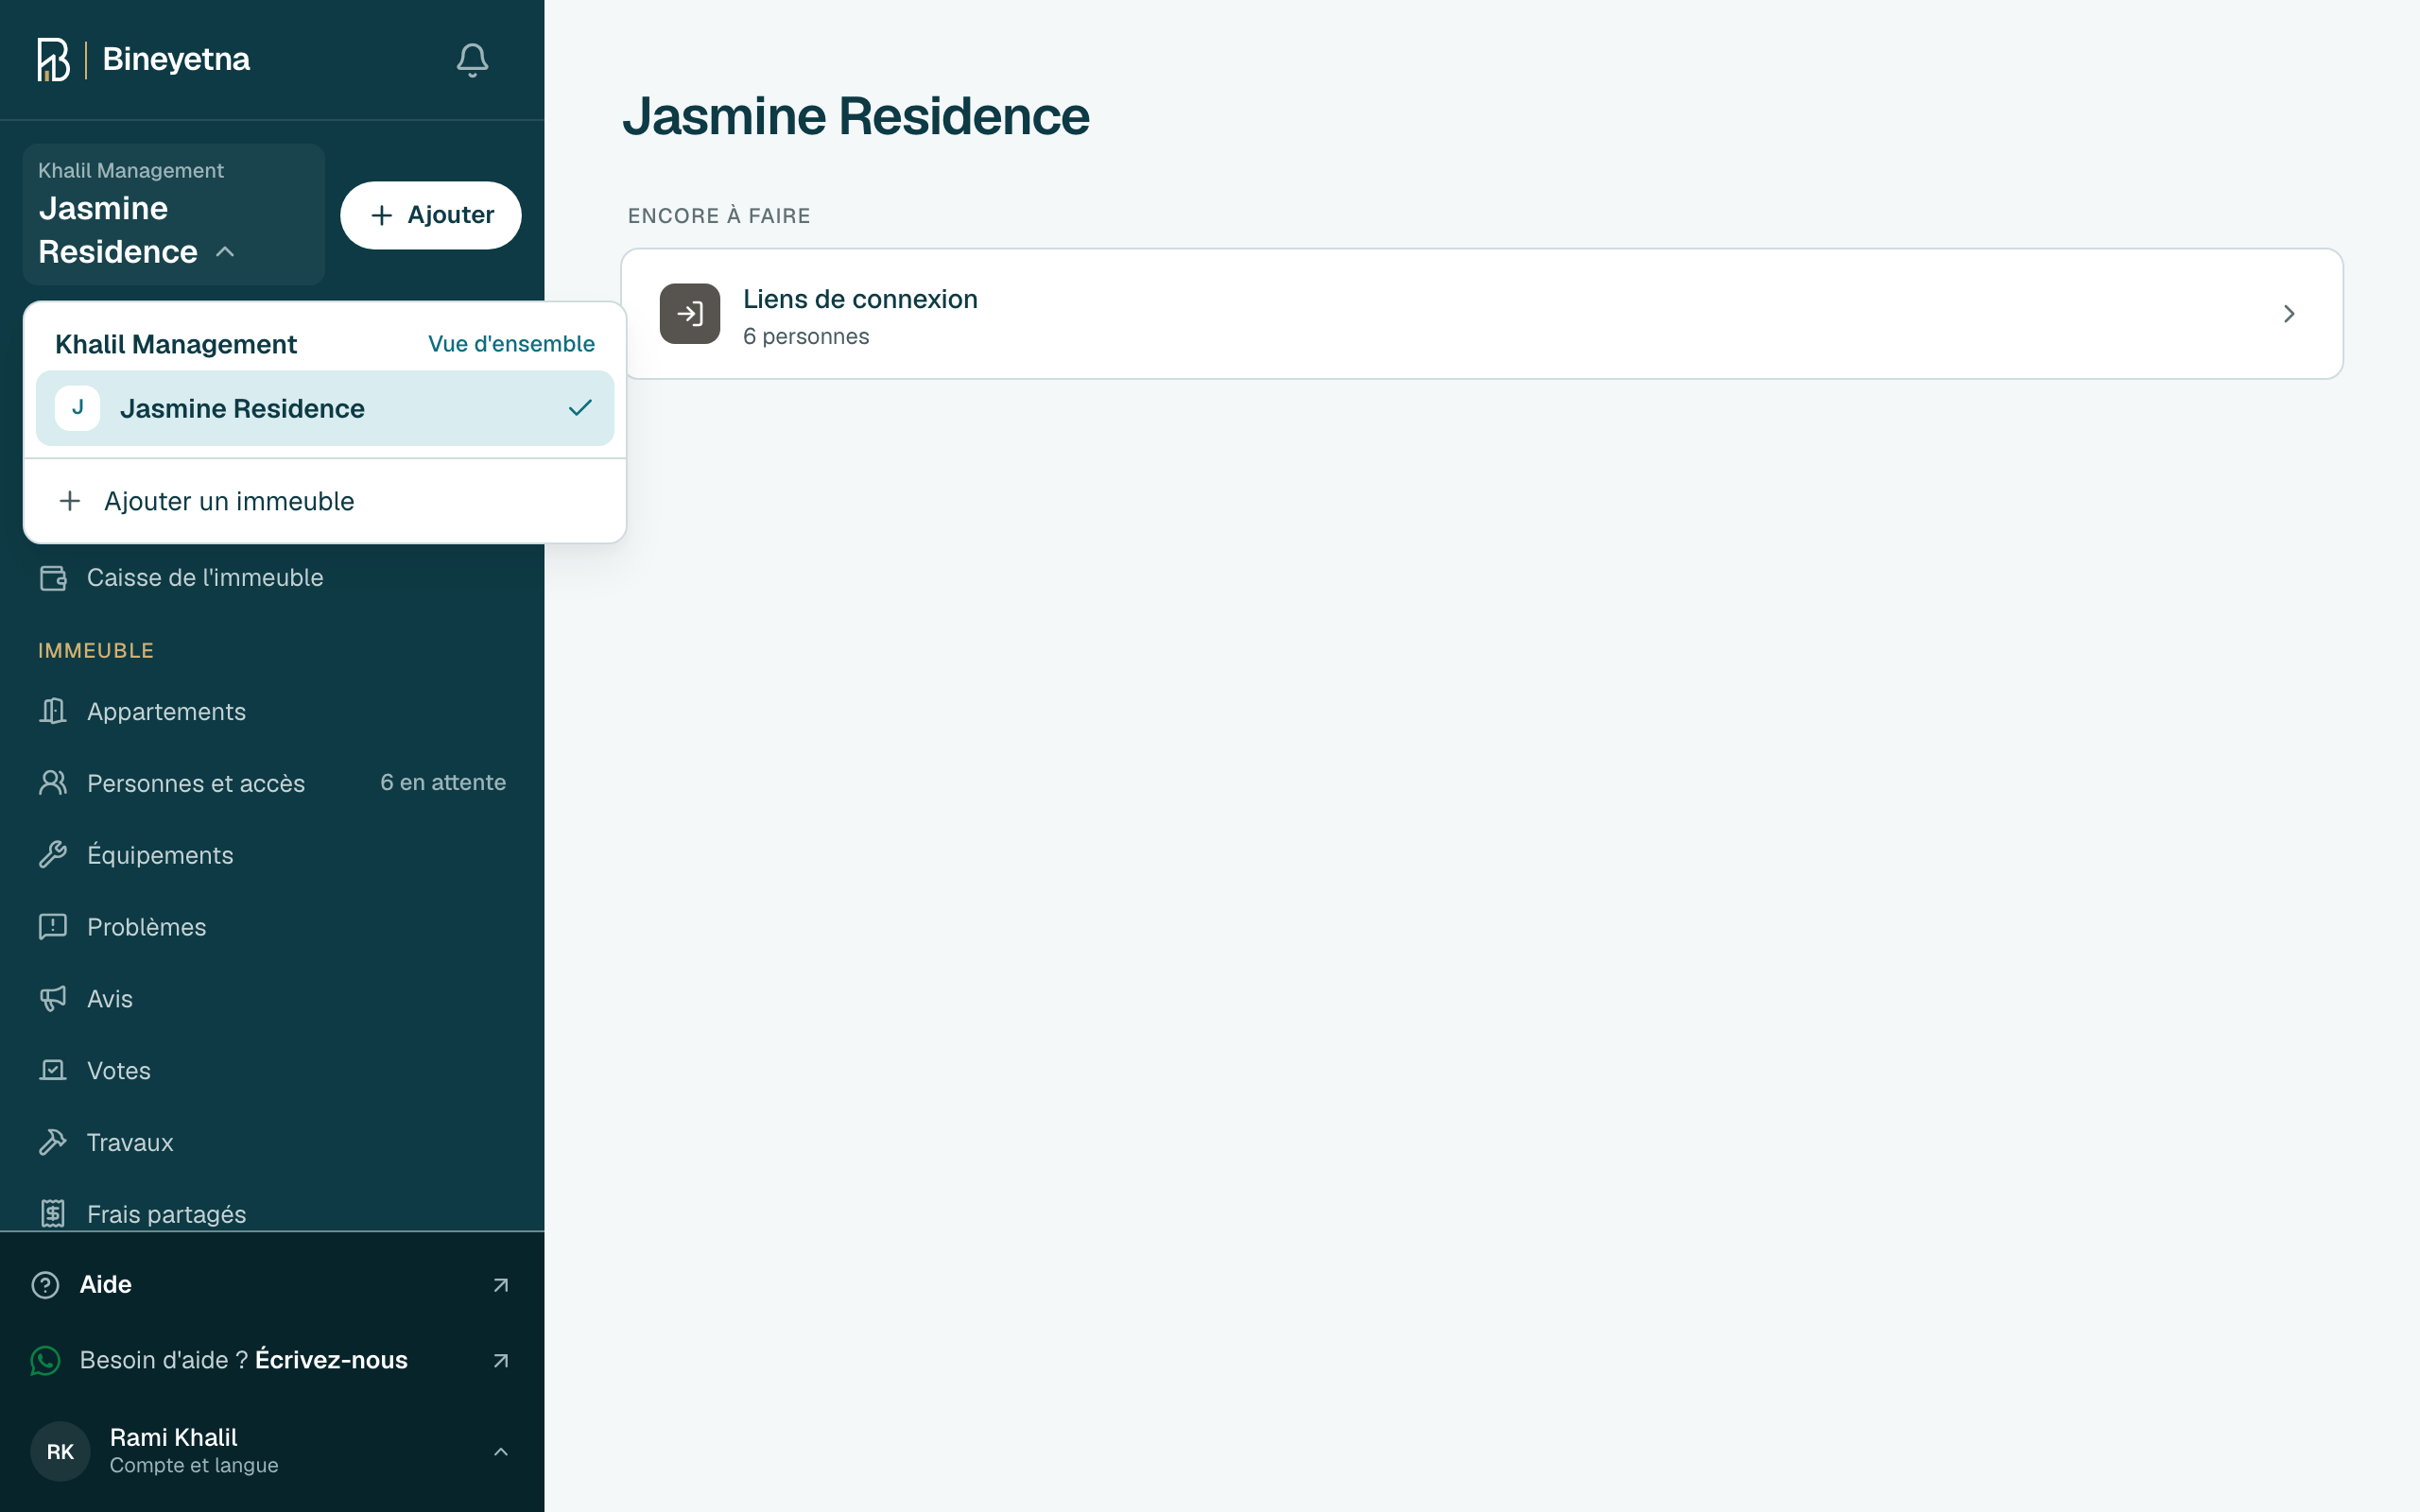Screen dimensions: 2420x1512
Task: Expand the Rami Khalil account menu chevron
Action: click(x=501, y=1452)
